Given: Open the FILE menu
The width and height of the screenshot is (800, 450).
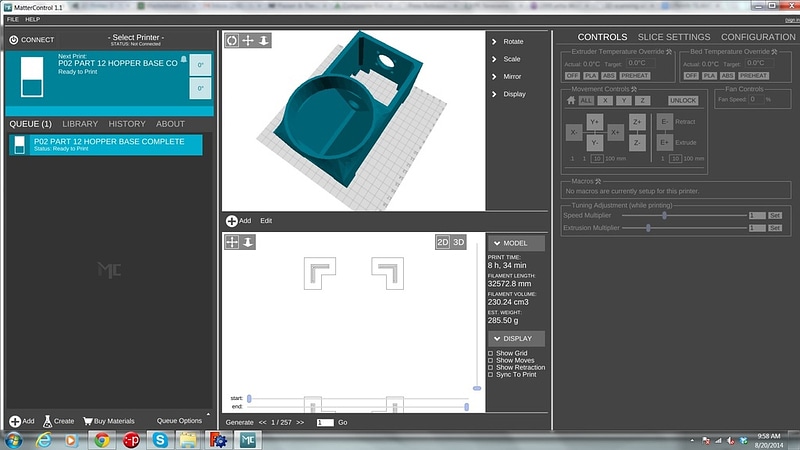Looking at the screenshot, I should [x=13, y=19].
